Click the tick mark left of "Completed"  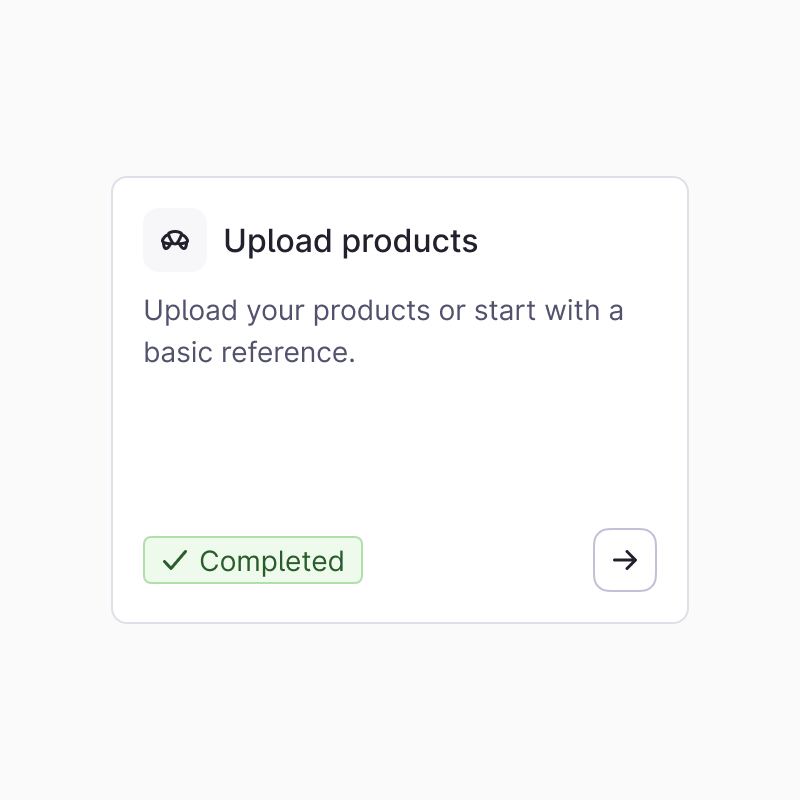[175, 560]
